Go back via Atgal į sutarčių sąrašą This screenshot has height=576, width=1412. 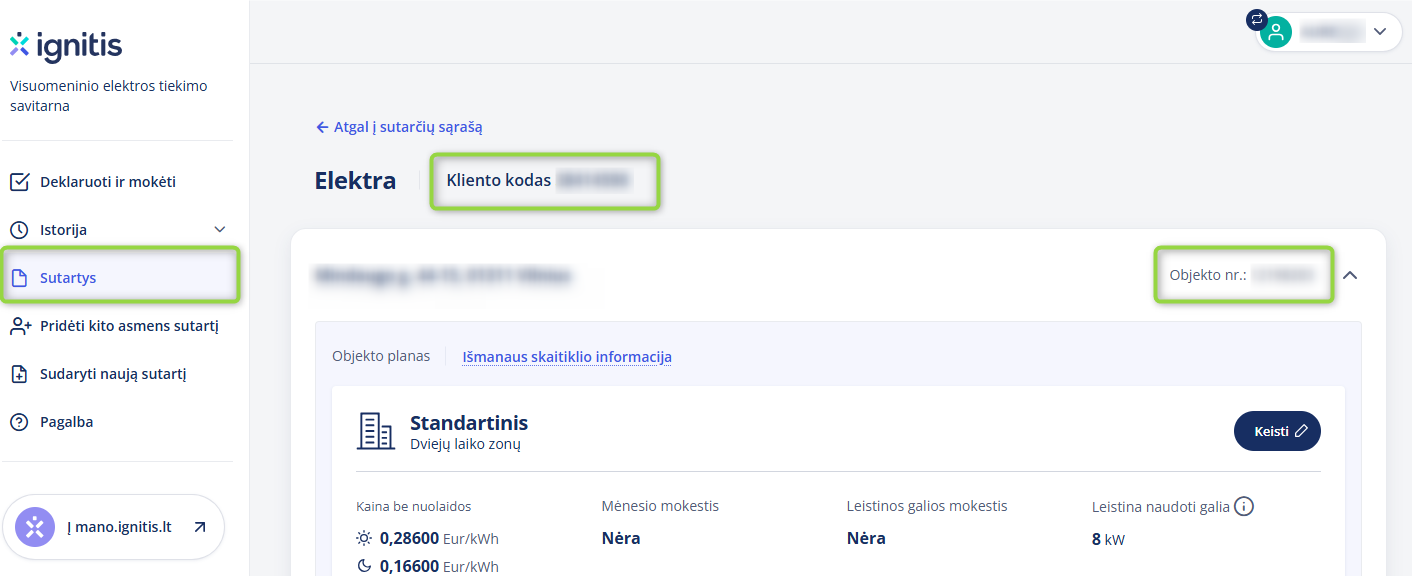399,127
